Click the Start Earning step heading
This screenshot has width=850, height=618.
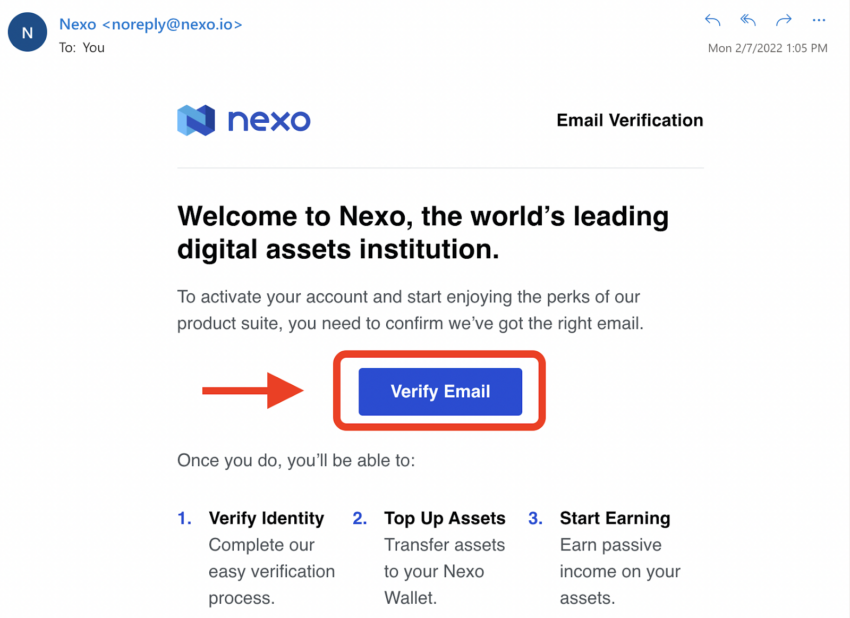(x=615, y=518)
